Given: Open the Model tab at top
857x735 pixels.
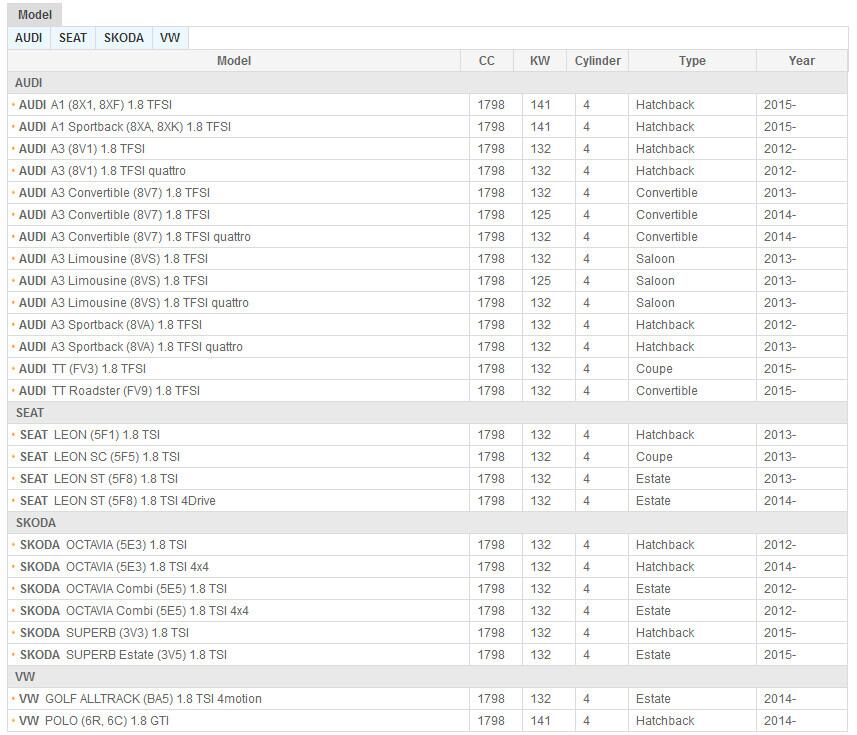Looking at the screenshot, I should 34,15.
